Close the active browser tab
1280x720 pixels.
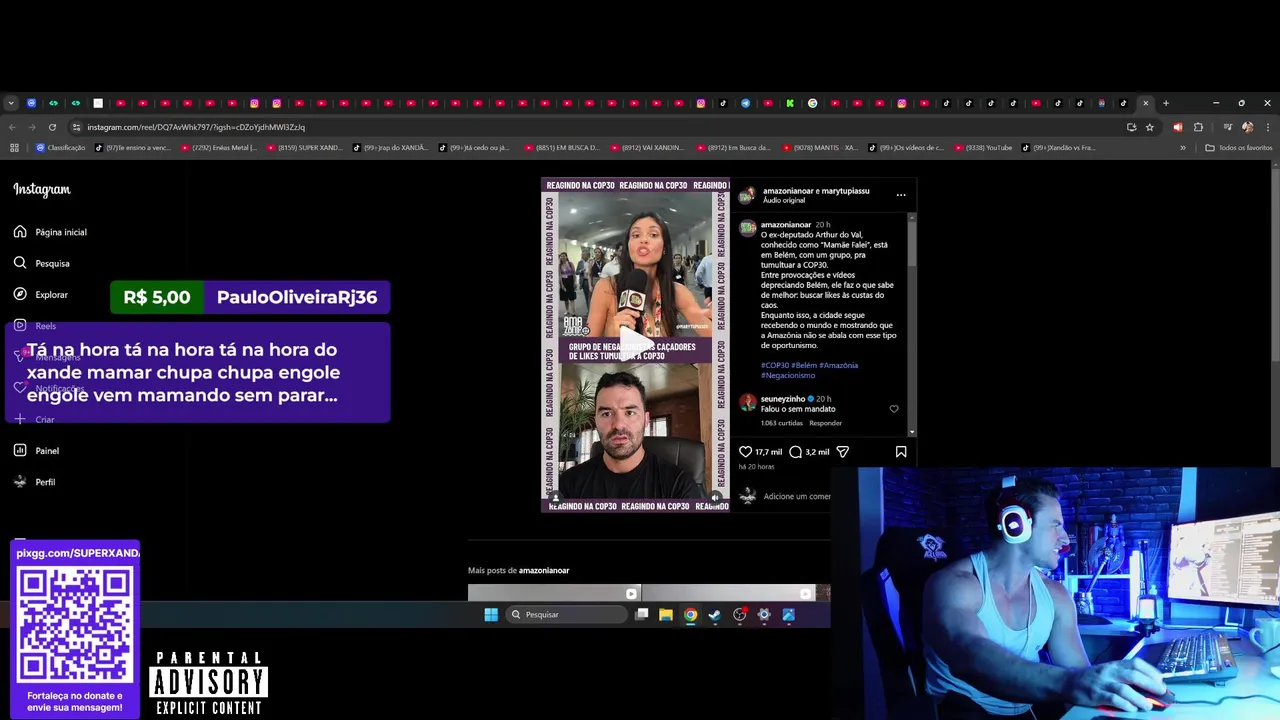click(x=1146, y=103)
